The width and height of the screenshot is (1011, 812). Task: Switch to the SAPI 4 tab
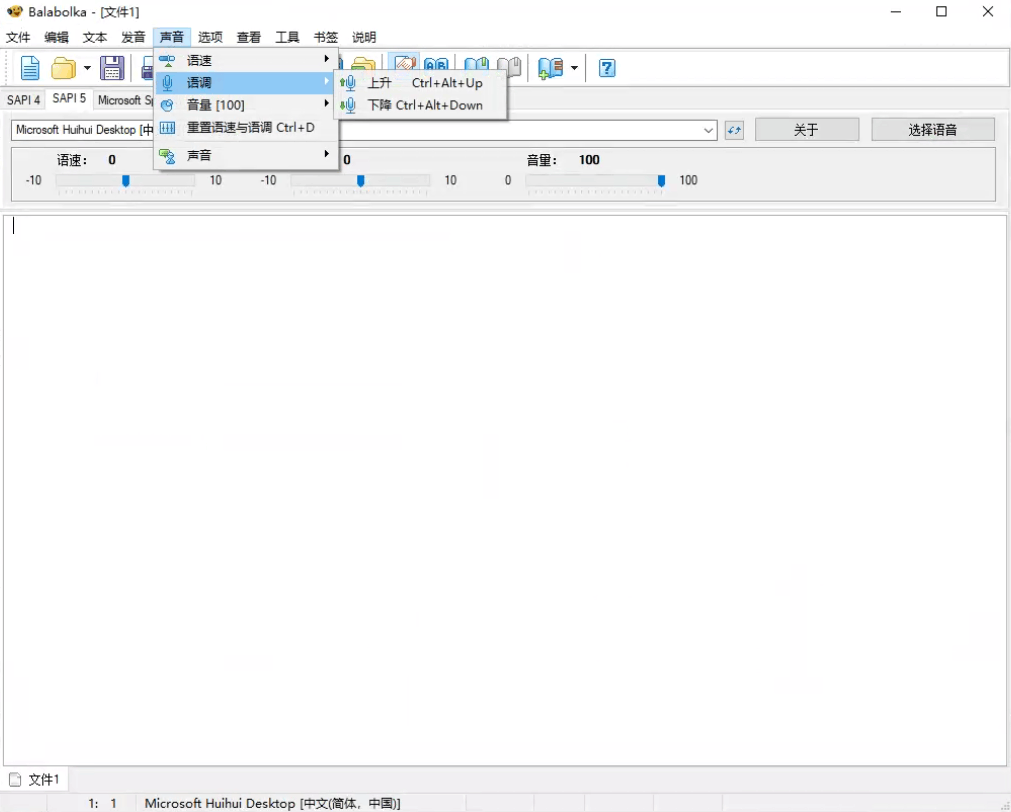(x=23, y=100)
